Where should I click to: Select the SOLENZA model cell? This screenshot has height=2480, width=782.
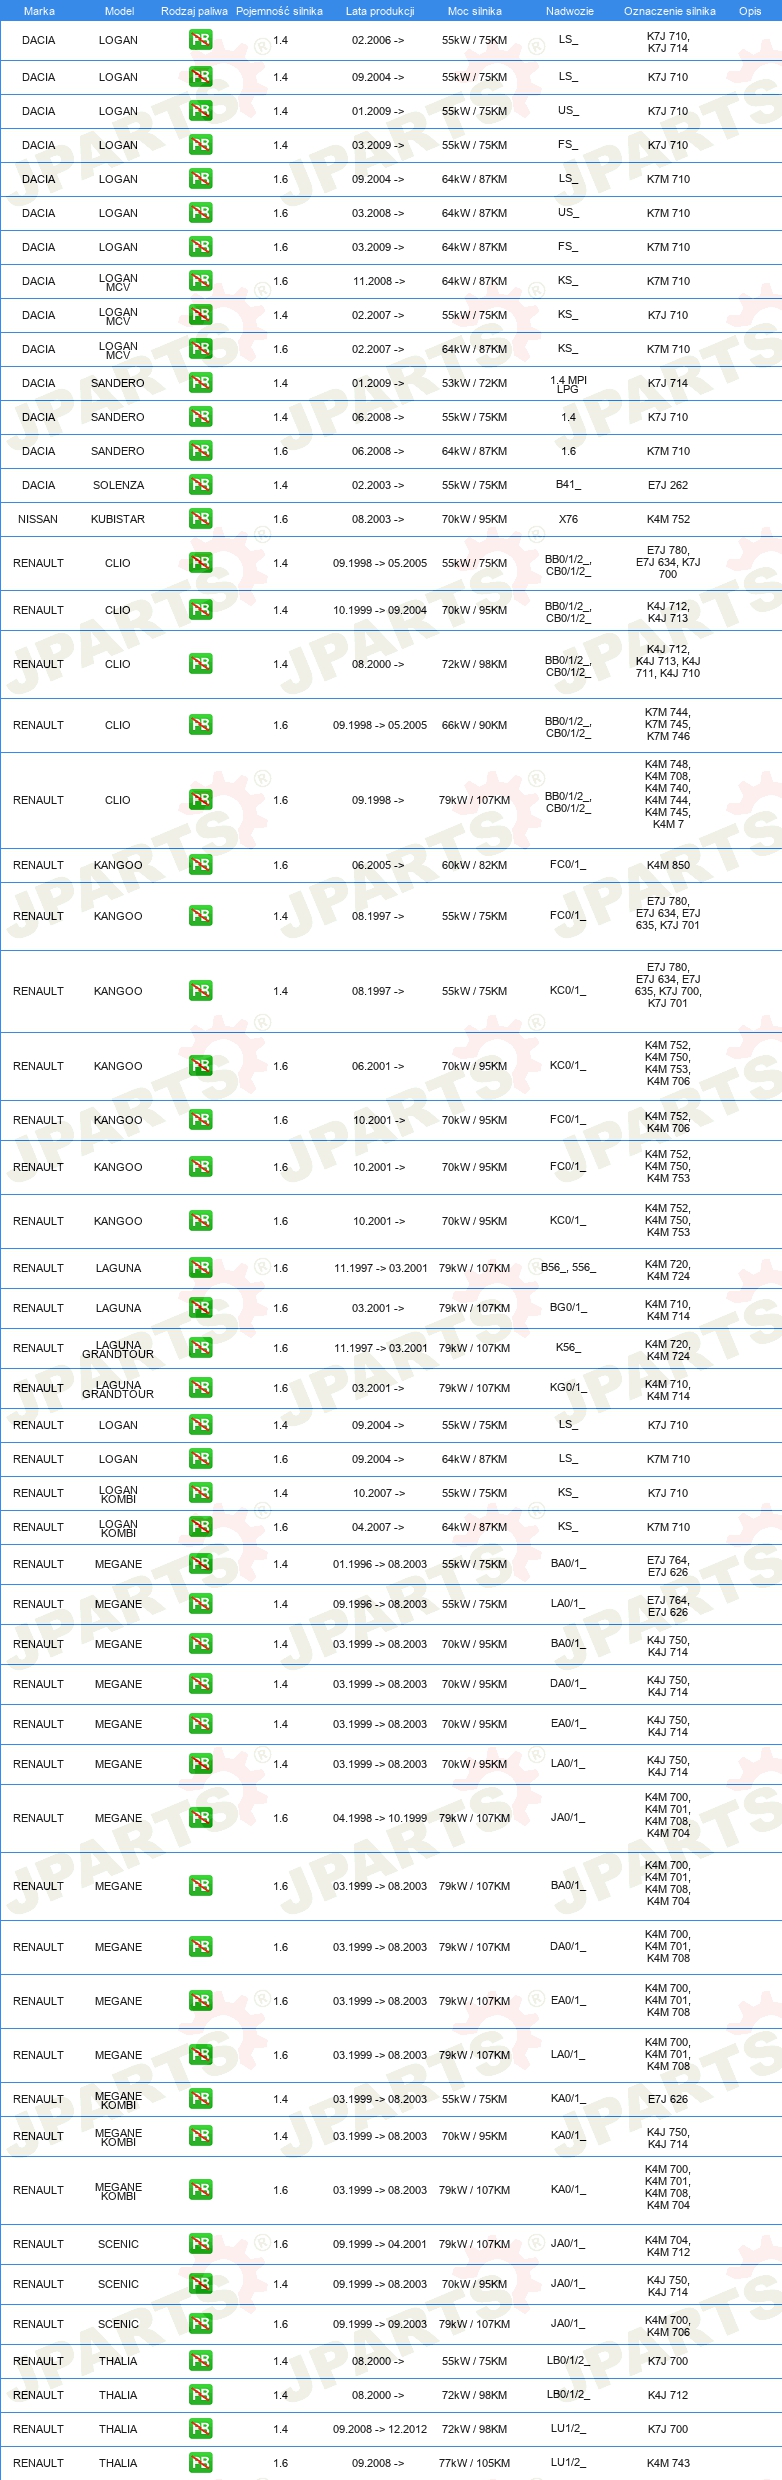pos(118,485)
